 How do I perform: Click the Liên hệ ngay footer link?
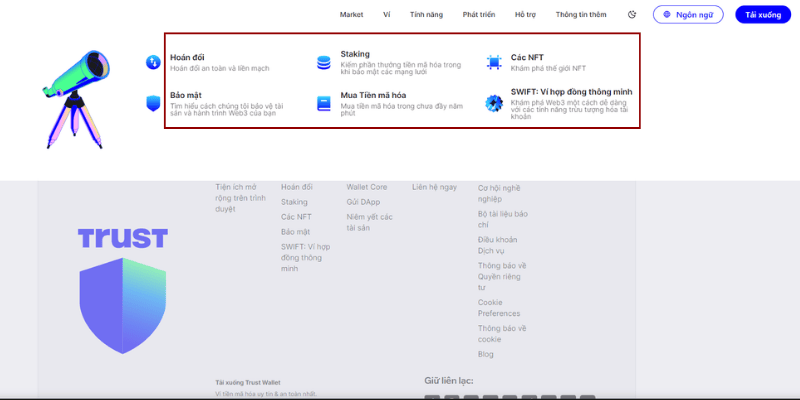[434, 187]
